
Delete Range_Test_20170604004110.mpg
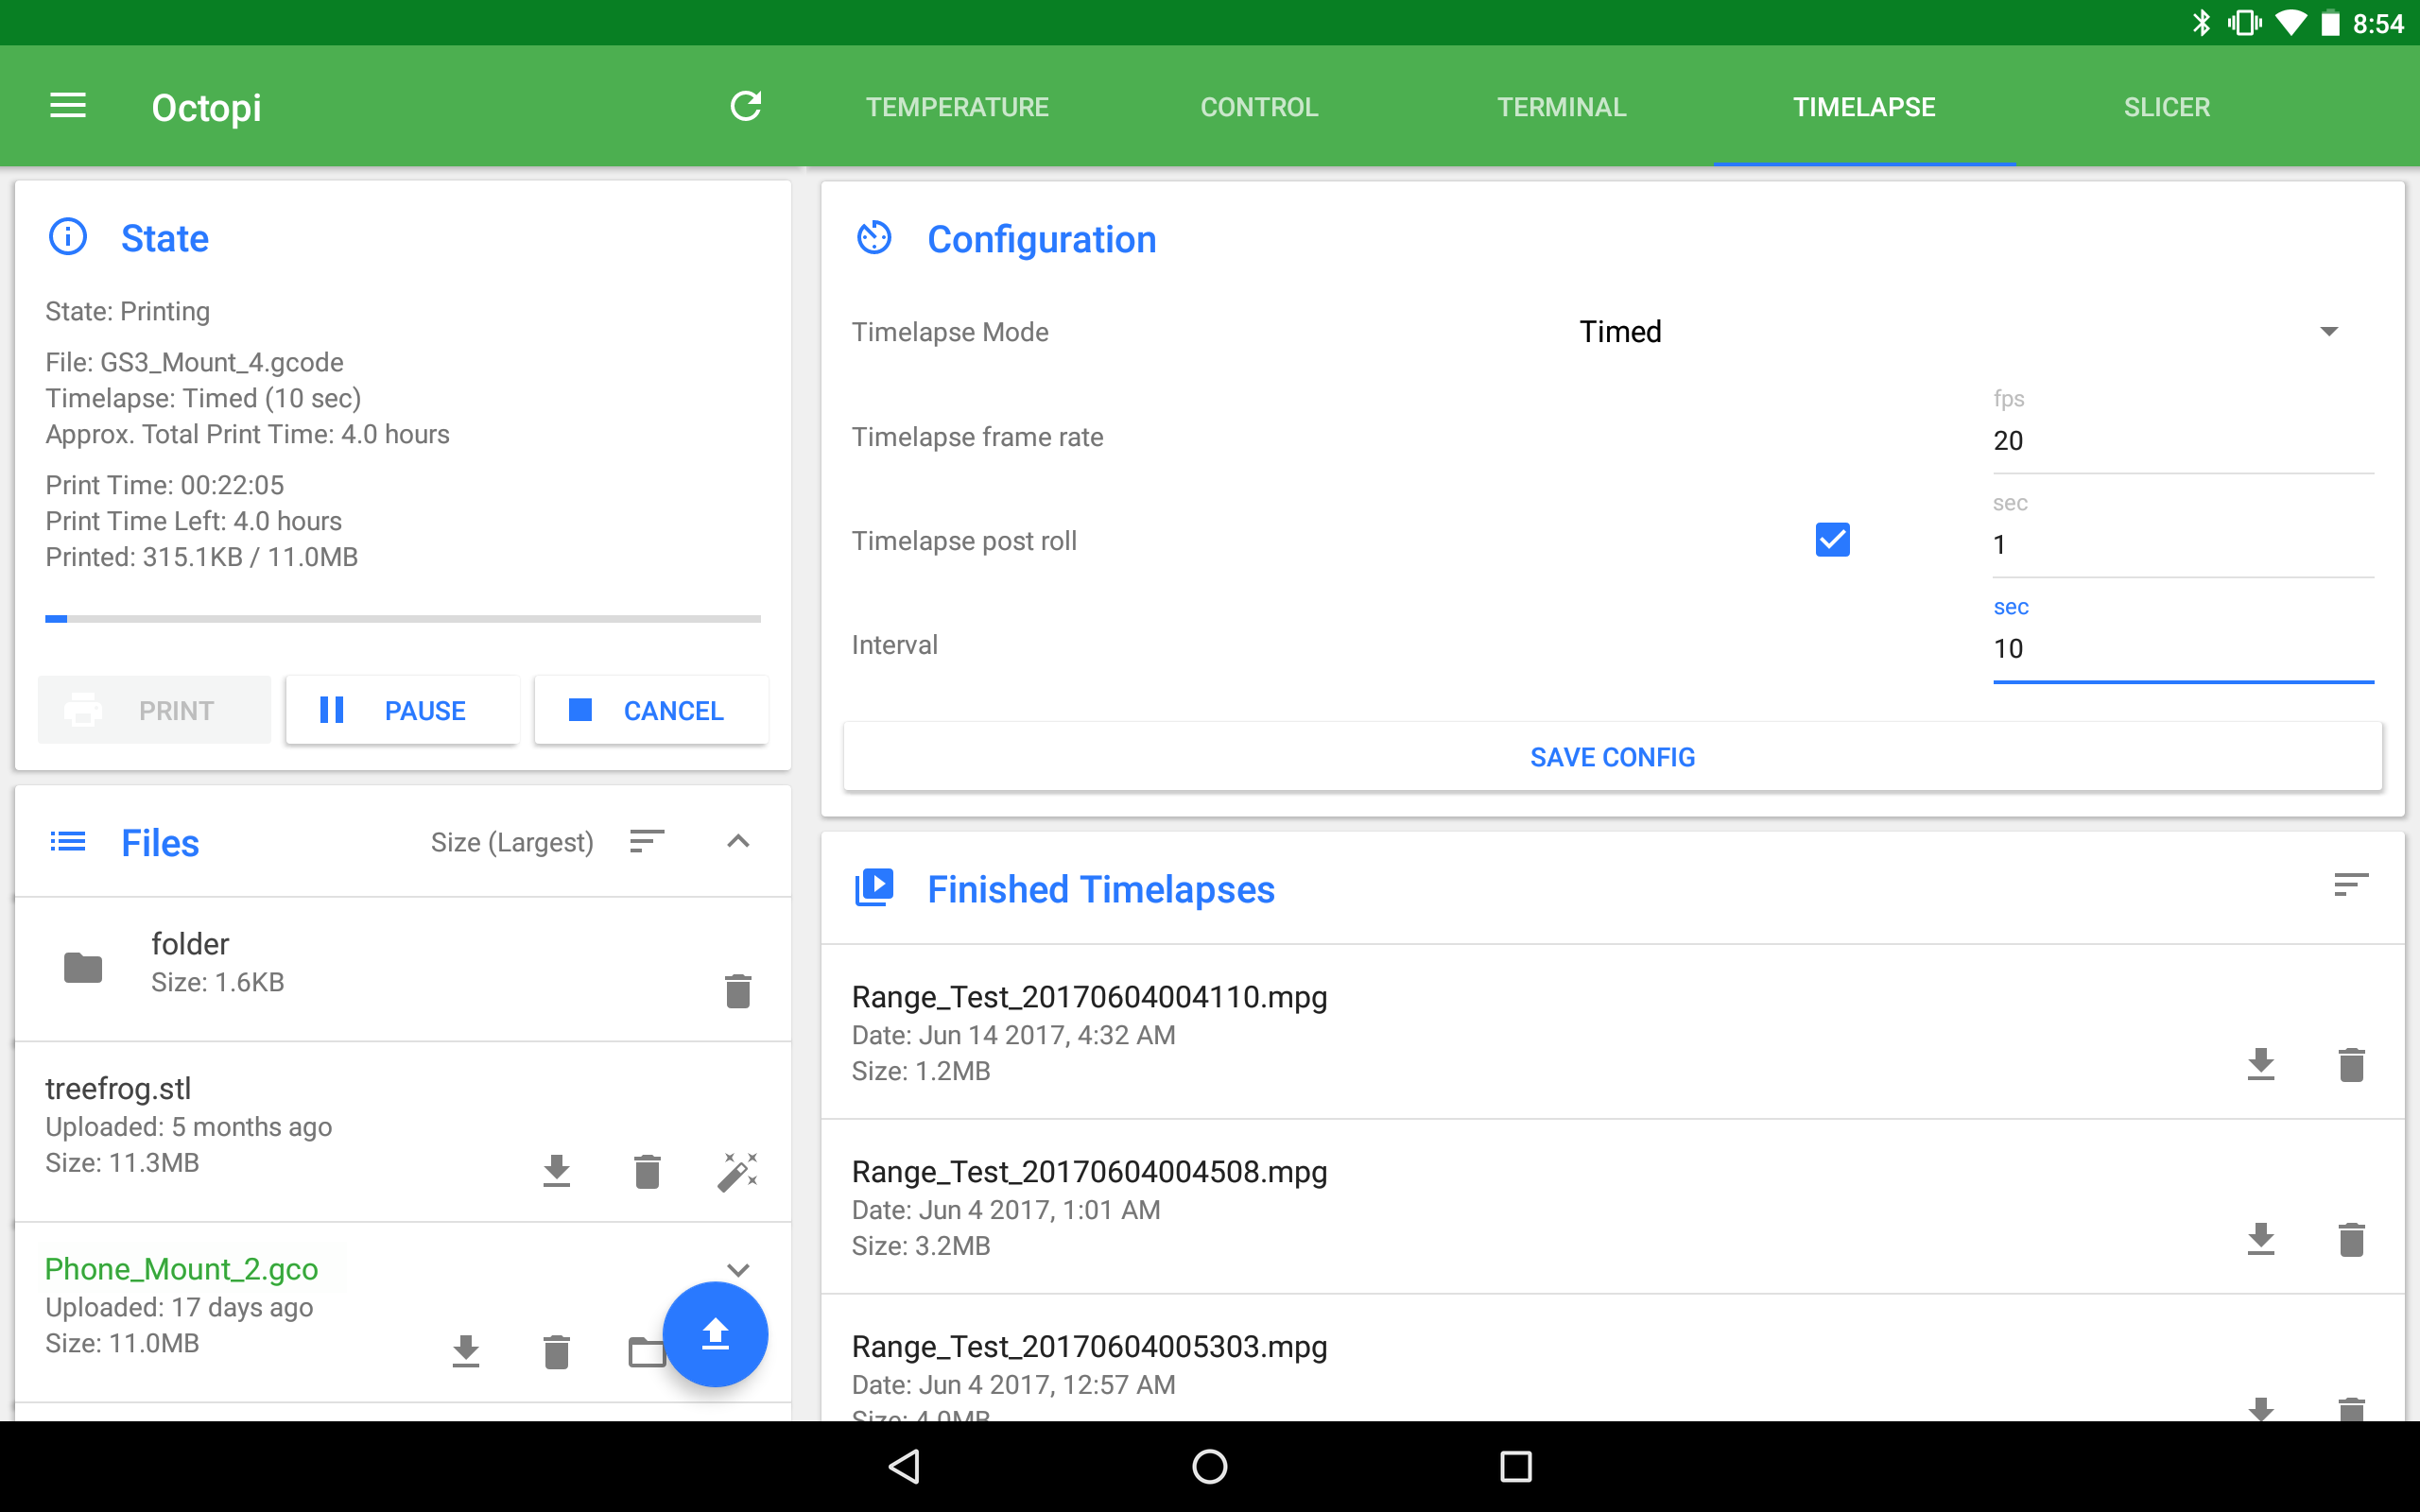2352,1064
